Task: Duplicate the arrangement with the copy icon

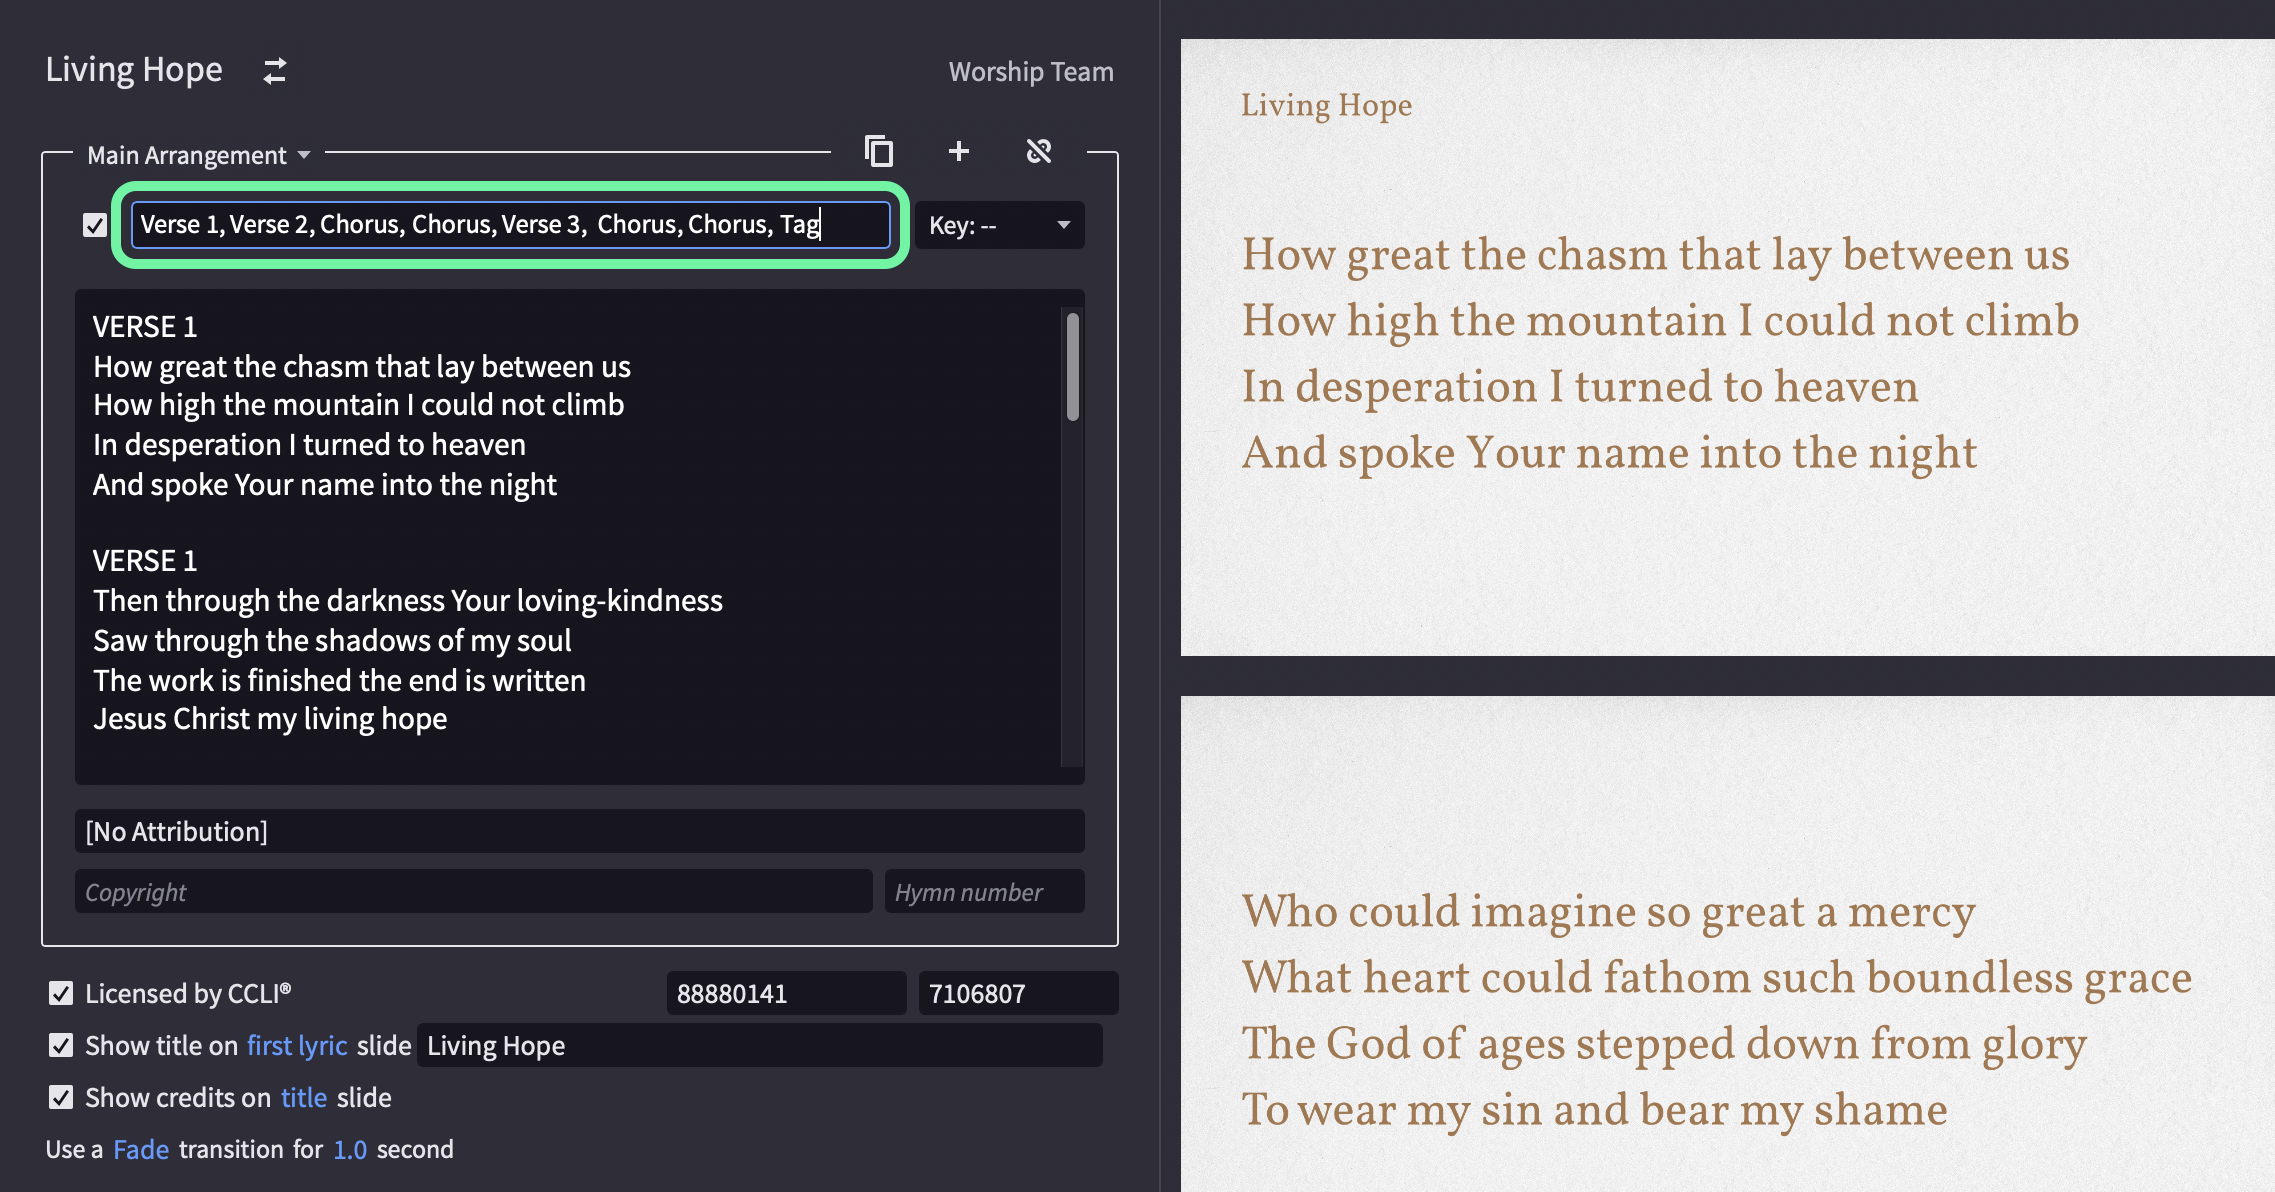Action: pyautogui.click(x=879, y=151)
